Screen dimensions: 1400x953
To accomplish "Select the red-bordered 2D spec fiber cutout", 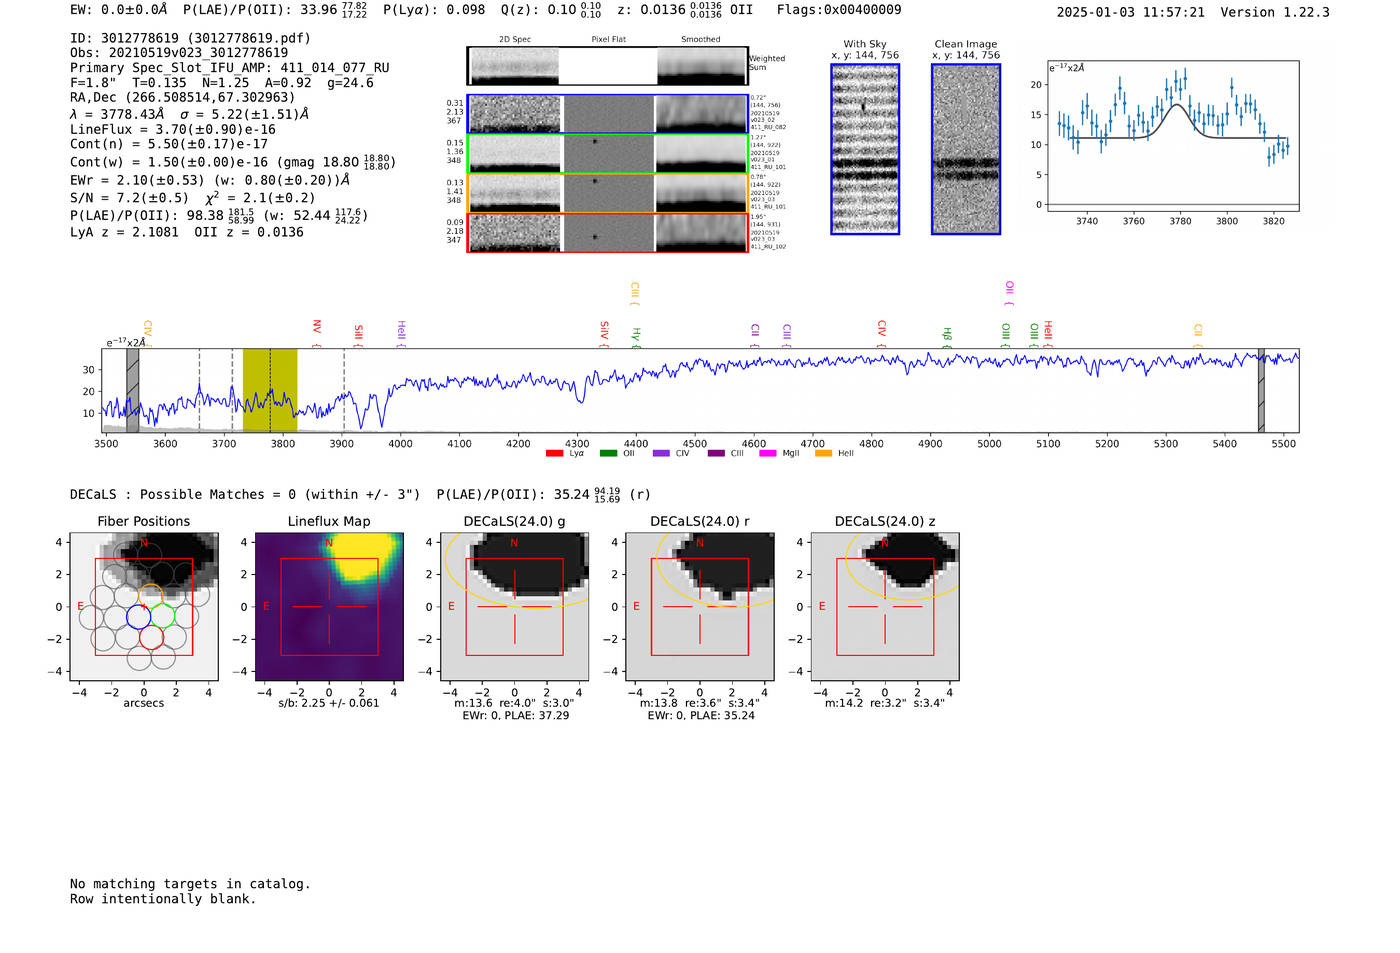I will click(x=607, y=233).
